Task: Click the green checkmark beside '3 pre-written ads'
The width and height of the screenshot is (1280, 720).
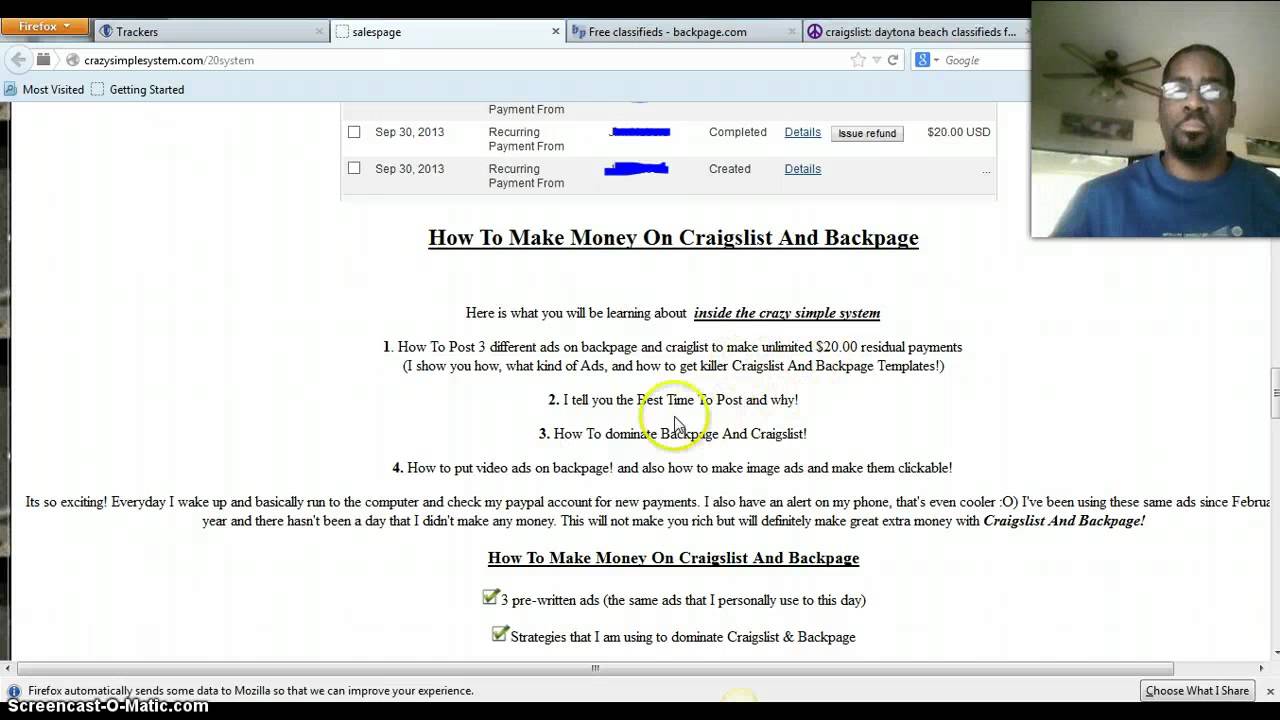Action: pyautogui.click(x=490, y=597)
